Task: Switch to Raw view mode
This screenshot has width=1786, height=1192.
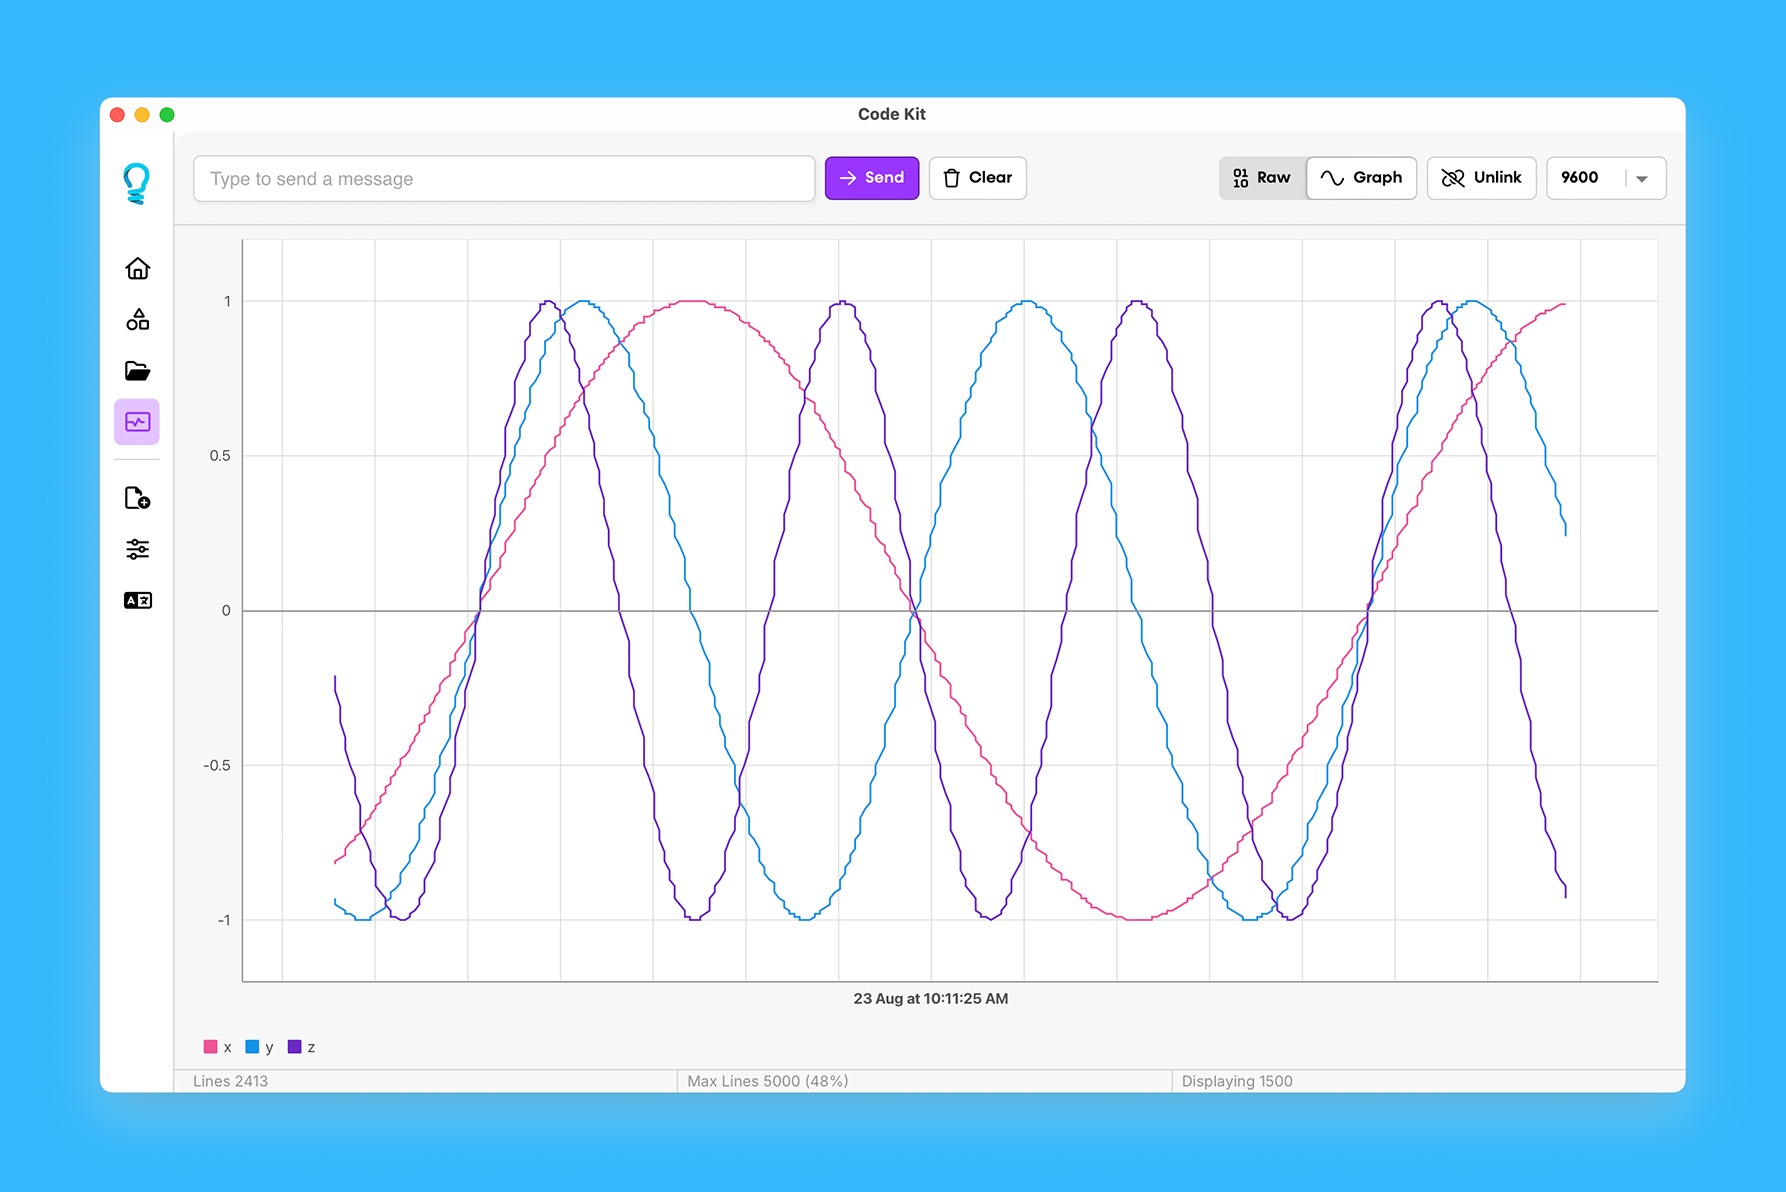Action: coord(1262,177)
